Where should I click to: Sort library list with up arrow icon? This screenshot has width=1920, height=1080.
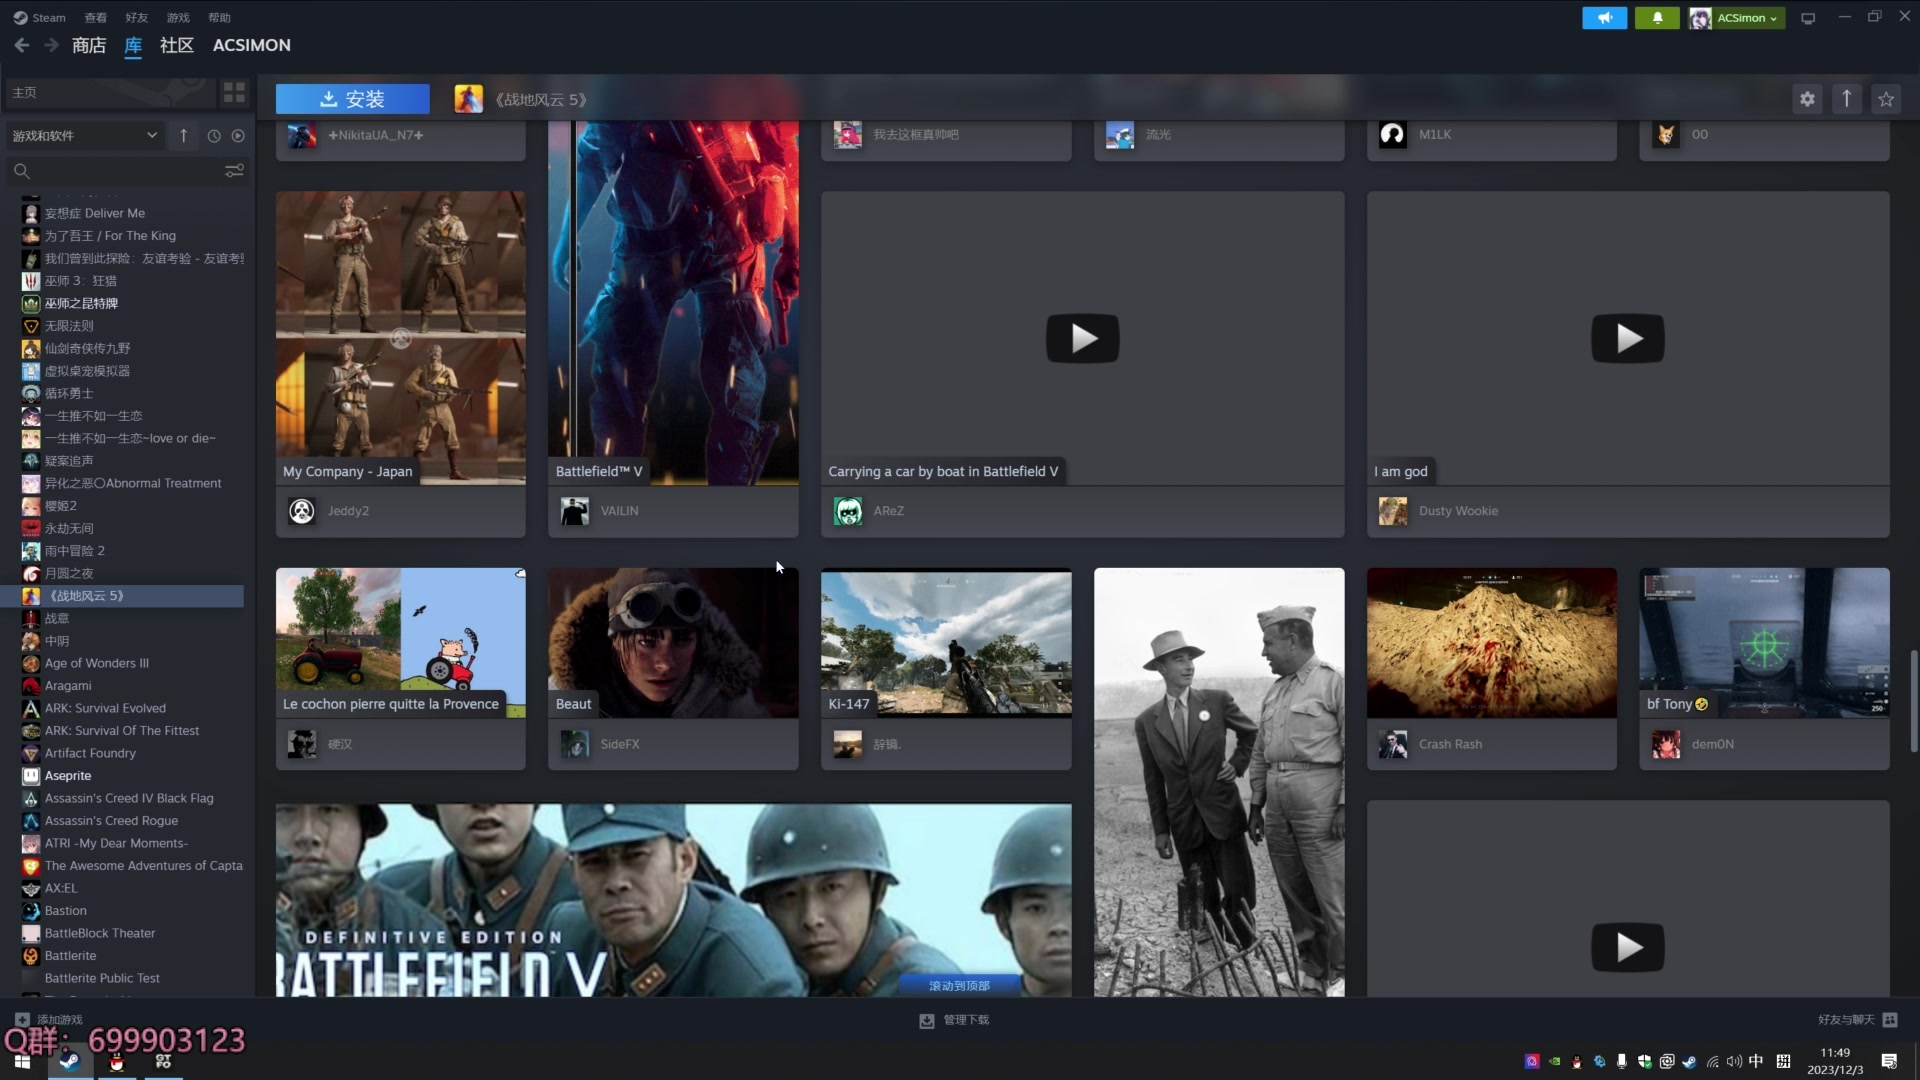184,136
